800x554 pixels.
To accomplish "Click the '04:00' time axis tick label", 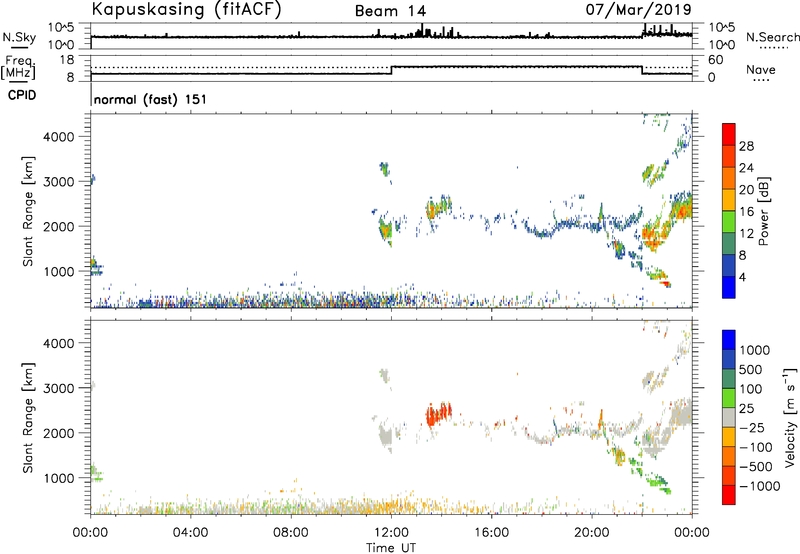I will pos(190,533).
